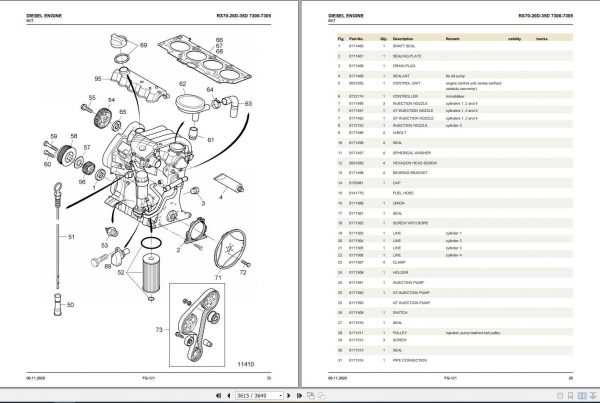Switch to continuous page layout
This screenshot has width=600, height=403.
pos(571,395)
